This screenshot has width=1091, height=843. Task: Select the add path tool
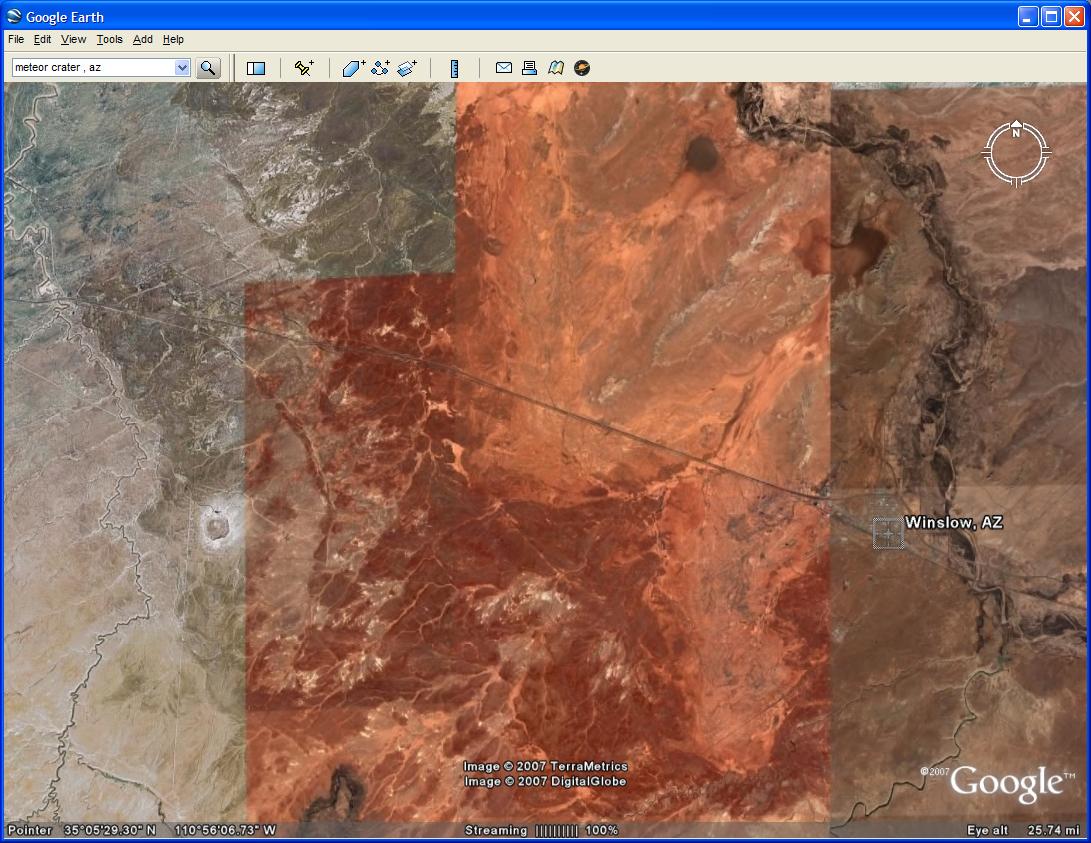pyautogui.click(x=380, y=68)
